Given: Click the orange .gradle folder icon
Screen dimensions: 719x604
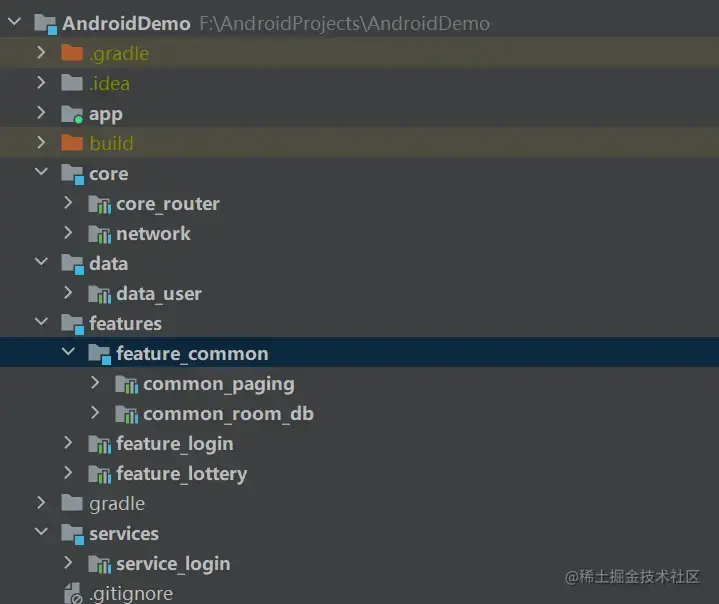Looking at the screenshot, I should (x=72, y=53).
